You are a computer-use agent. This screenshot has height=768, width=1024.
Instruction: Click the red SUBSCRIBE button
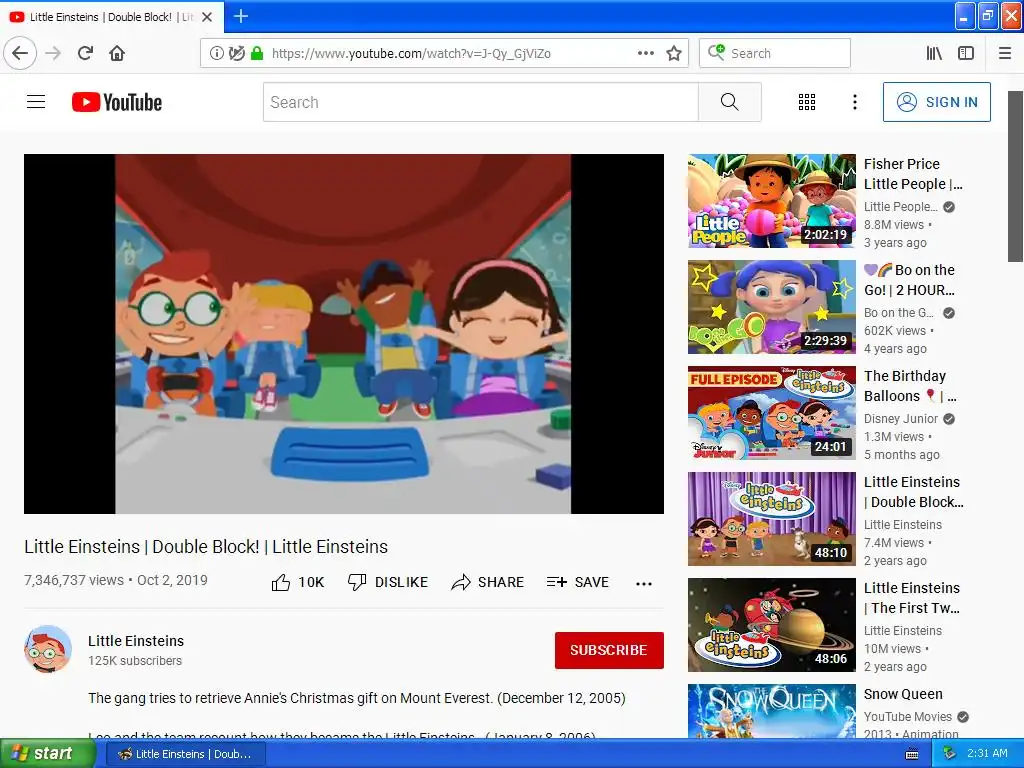coord(609,650)
